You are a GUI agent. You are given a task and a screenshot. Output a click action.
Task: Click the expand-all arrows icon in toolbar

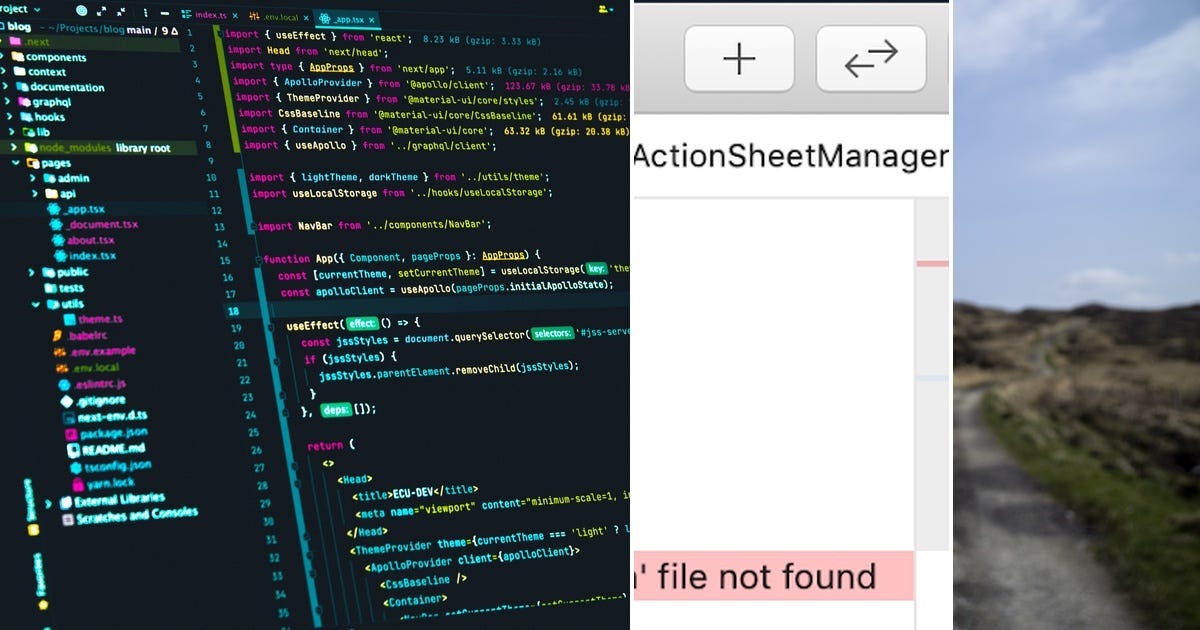click(101, 12)
